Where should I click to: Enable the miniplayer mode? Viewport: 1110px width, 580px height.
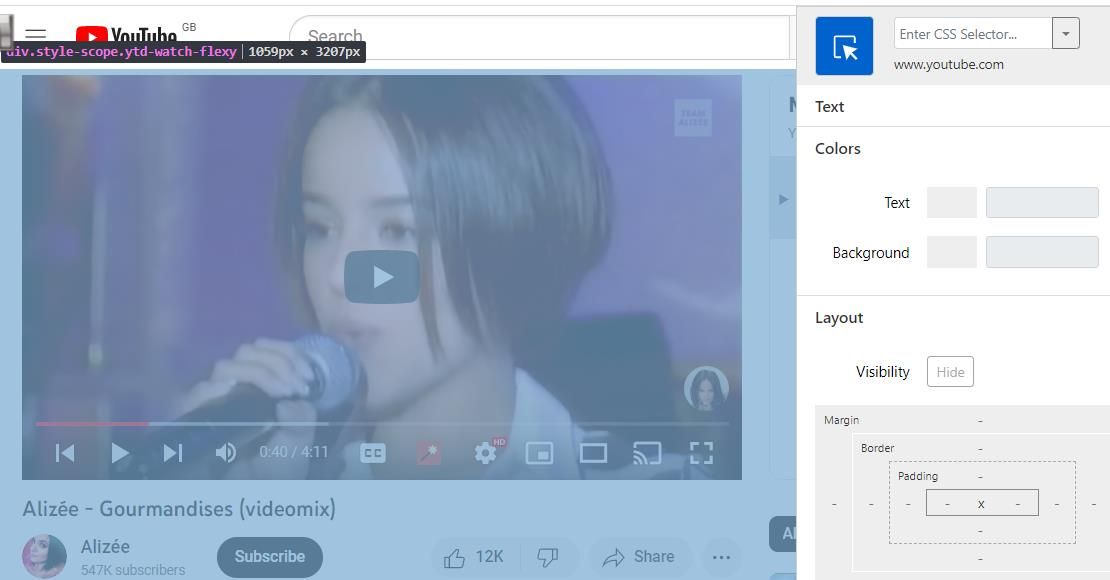[539, 453]
